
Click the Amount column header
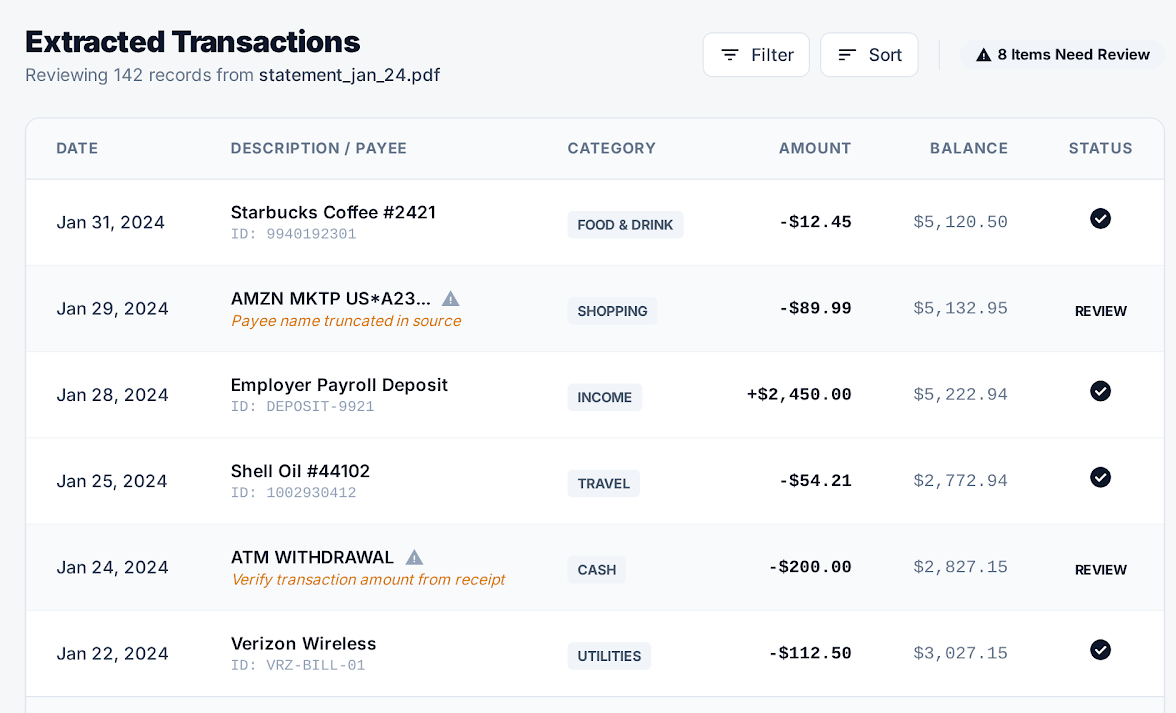[814, 148]
